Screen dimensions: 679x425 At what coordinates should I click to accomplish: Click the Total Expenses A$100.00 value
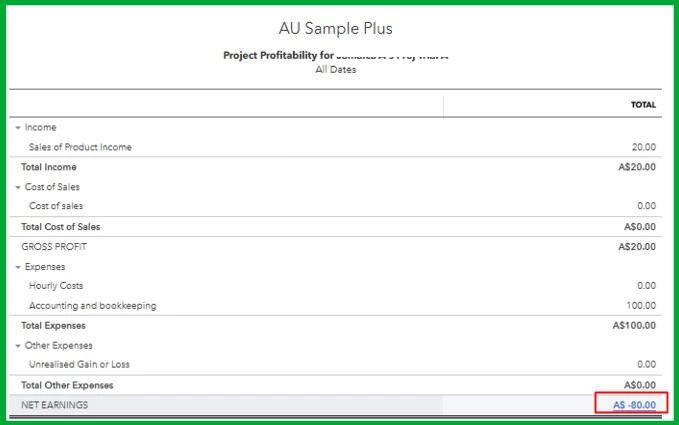click(x=634, y=325)
